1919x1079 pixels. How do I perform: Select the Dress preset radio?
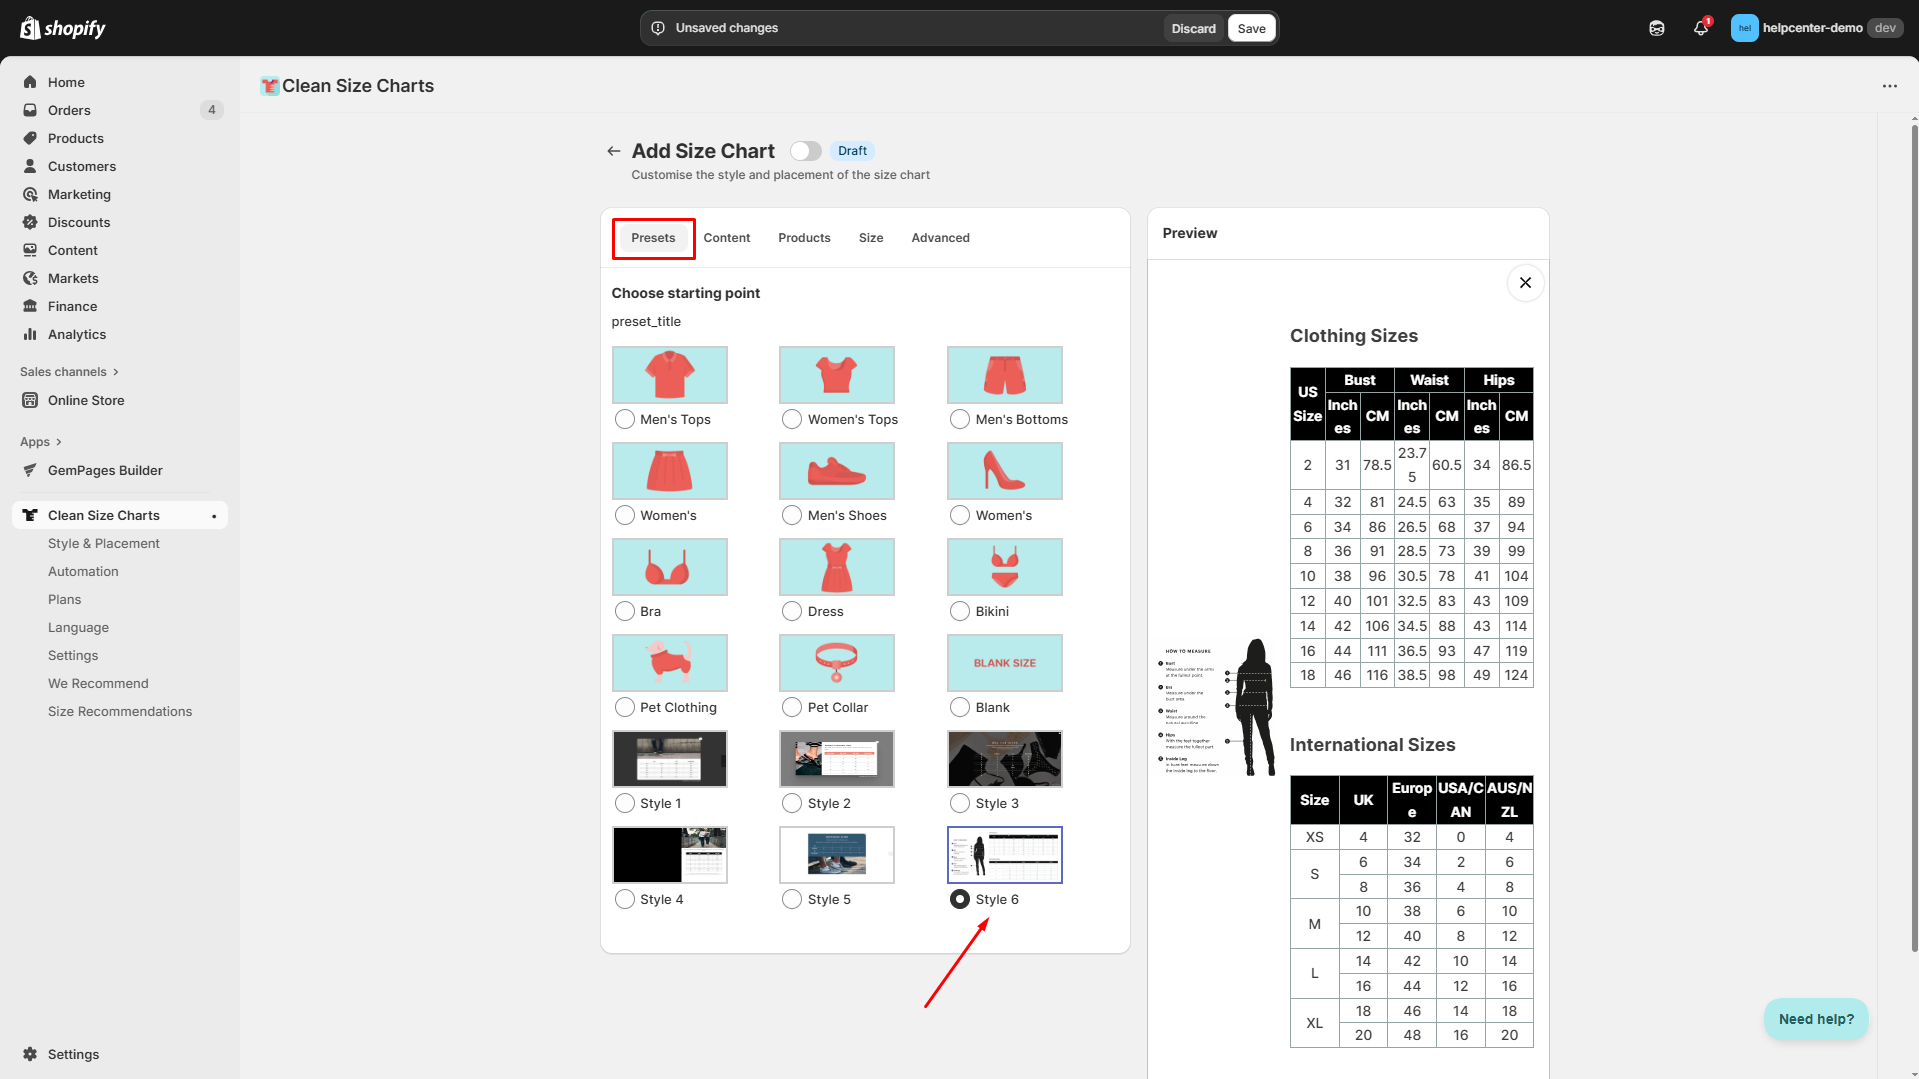pos(792,611)
